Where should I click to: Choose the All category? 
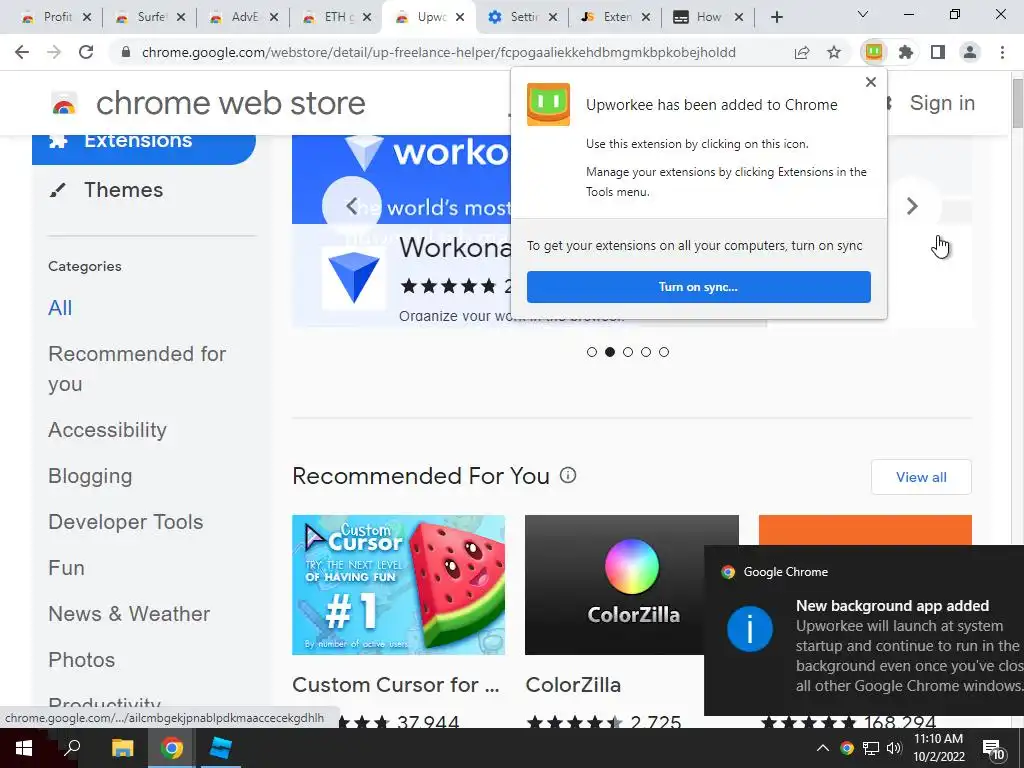60,308
